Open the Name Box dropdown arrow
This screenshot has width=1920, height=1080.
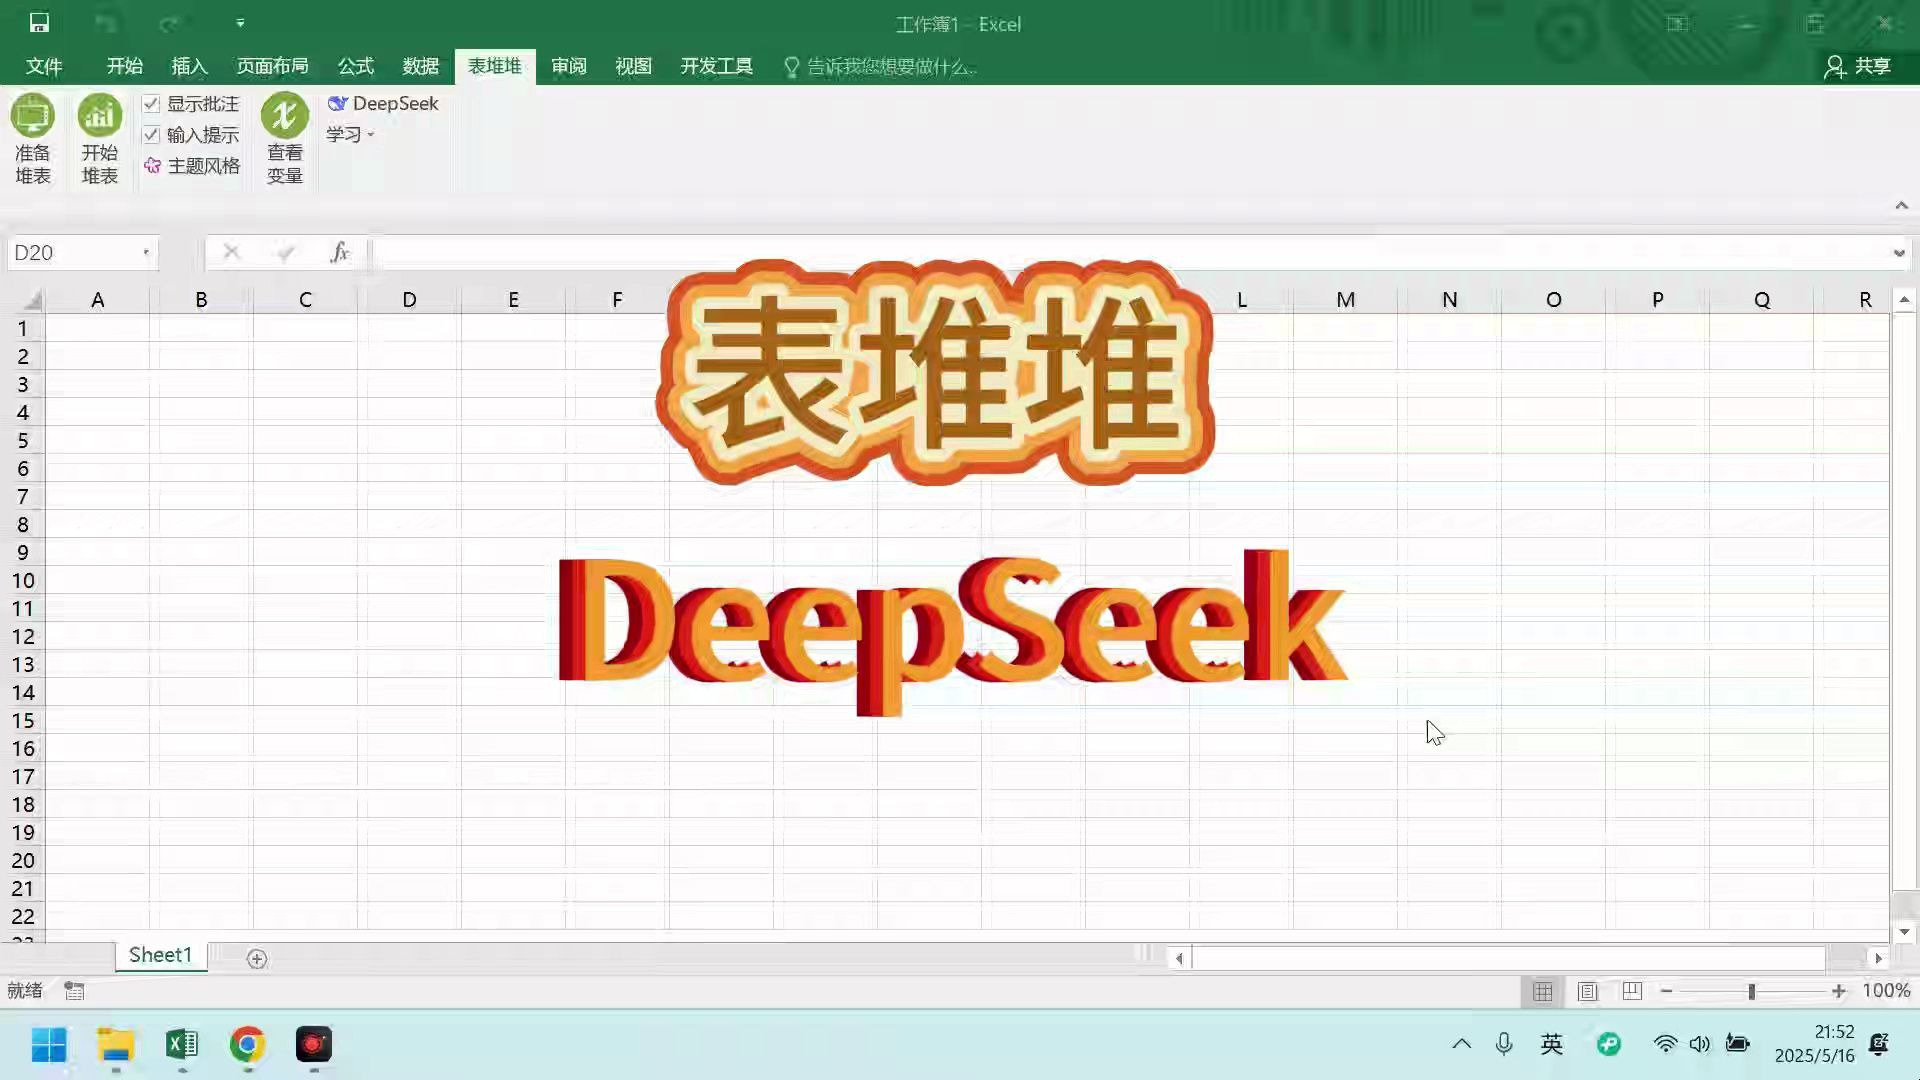[x=144, y=253]
